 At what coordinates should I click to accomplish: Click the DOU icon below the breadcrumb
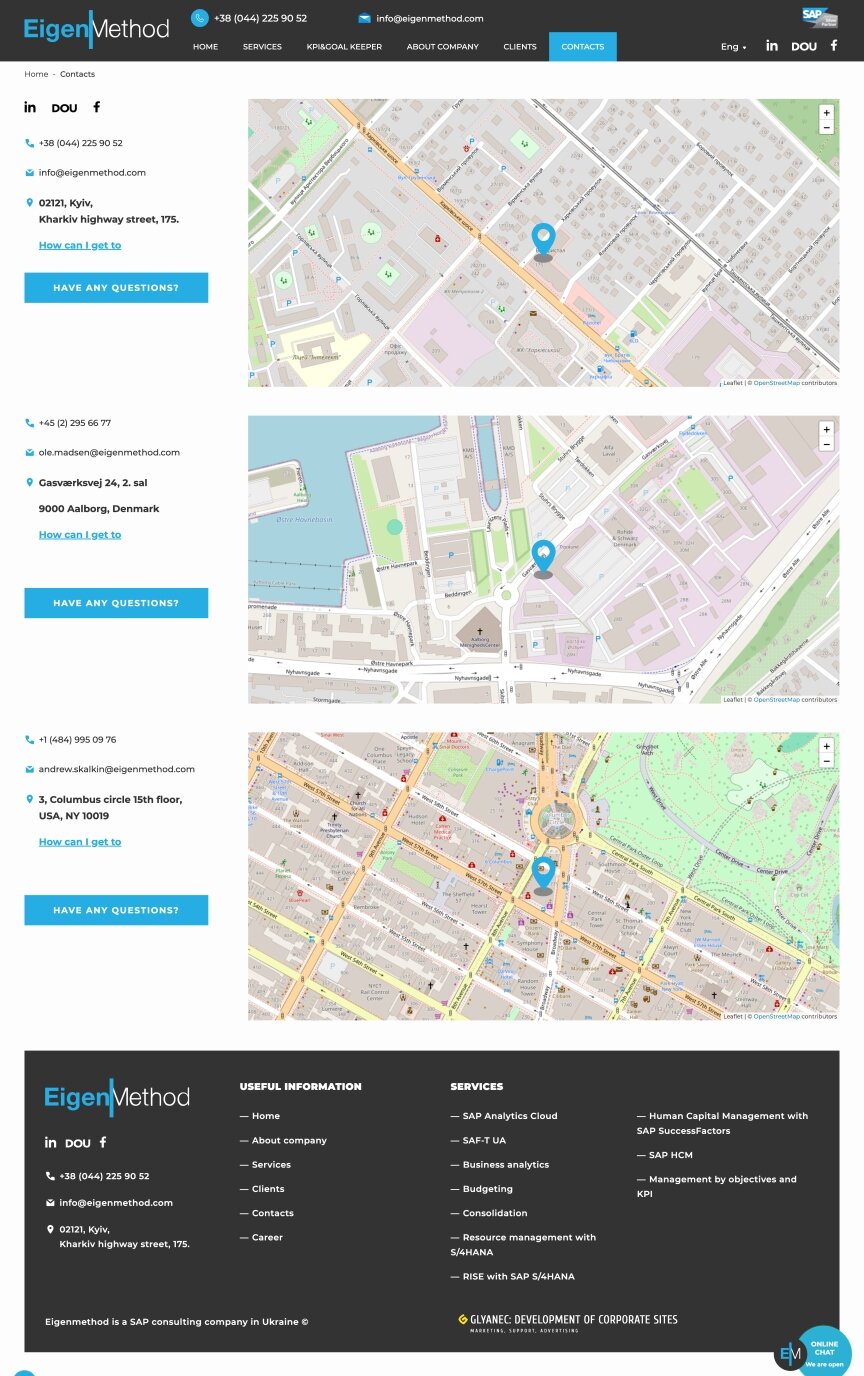click(x=64, y=108)
